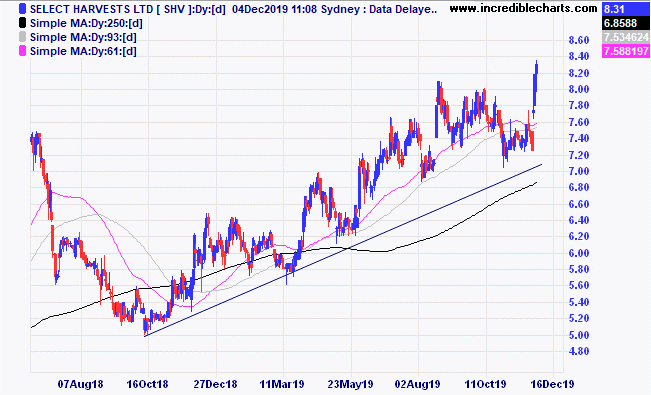651x395 pixels.
Task: Click the 7.60 price axis label
Action: (579, 122)
